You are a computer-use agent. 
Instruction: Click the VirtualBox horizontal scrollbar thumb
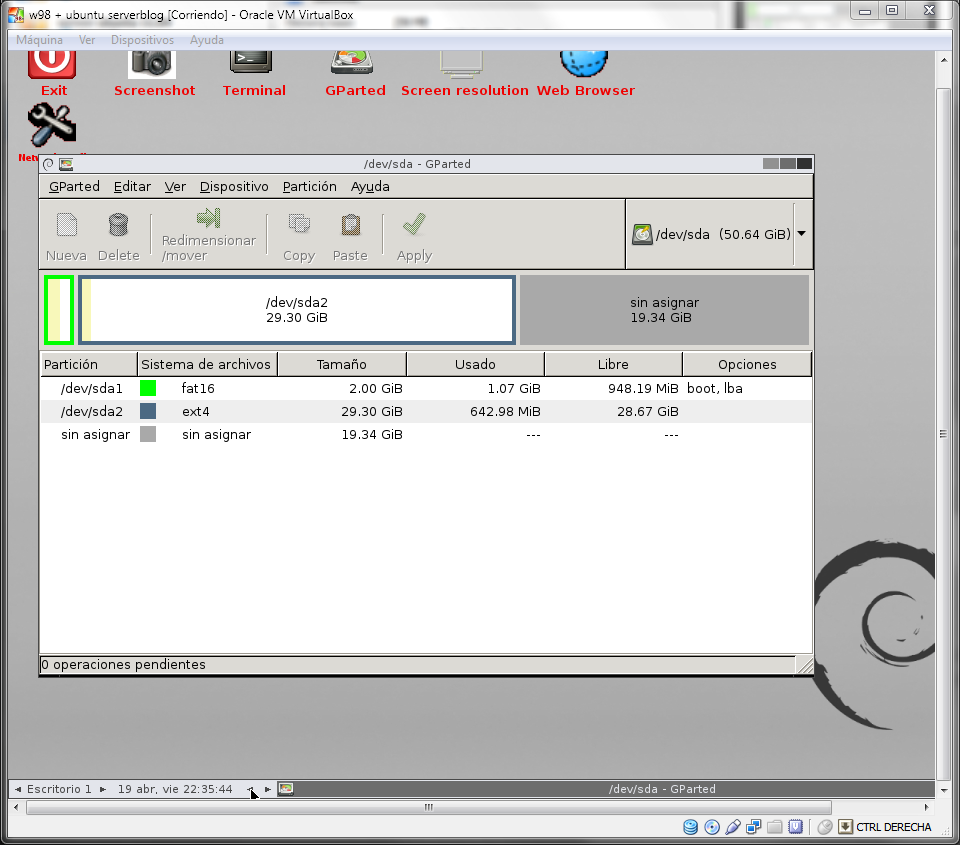coord(429,807)
